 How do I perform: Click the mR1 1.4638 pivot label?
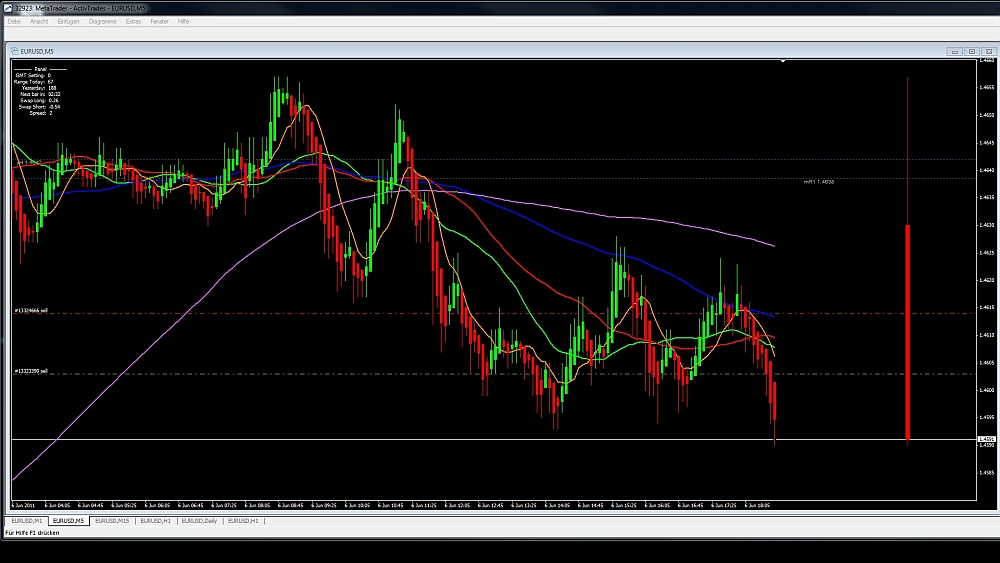click(x=818, y=182)
